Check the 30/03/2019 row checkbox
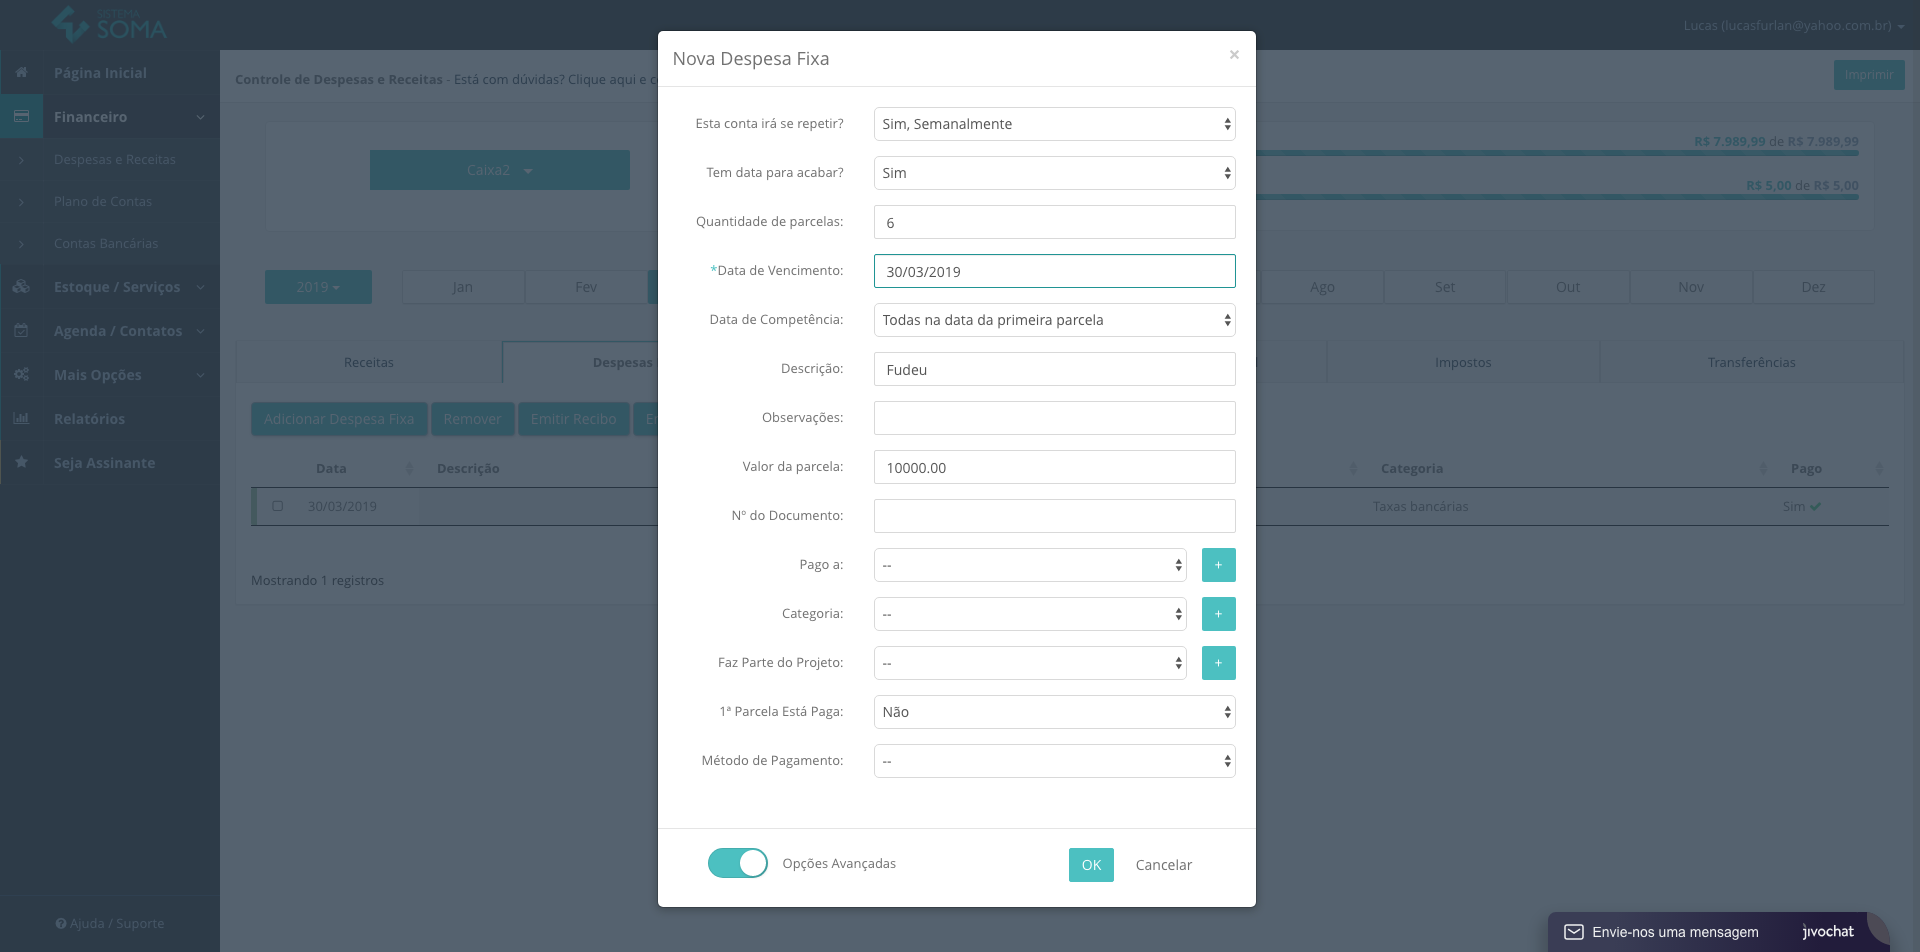 click(x=278, y=506)
